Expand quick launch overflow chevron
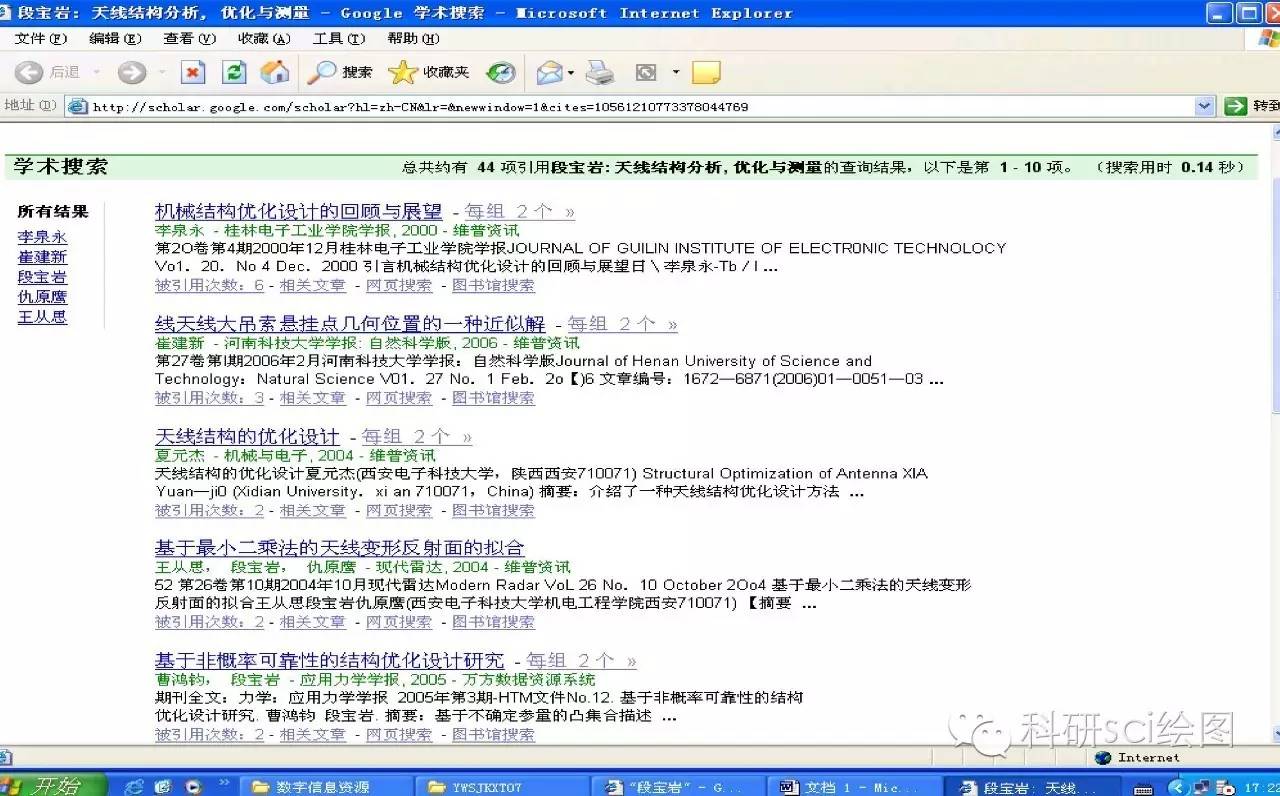Viewport: 1280px width, 796px height. click(223, 783)
